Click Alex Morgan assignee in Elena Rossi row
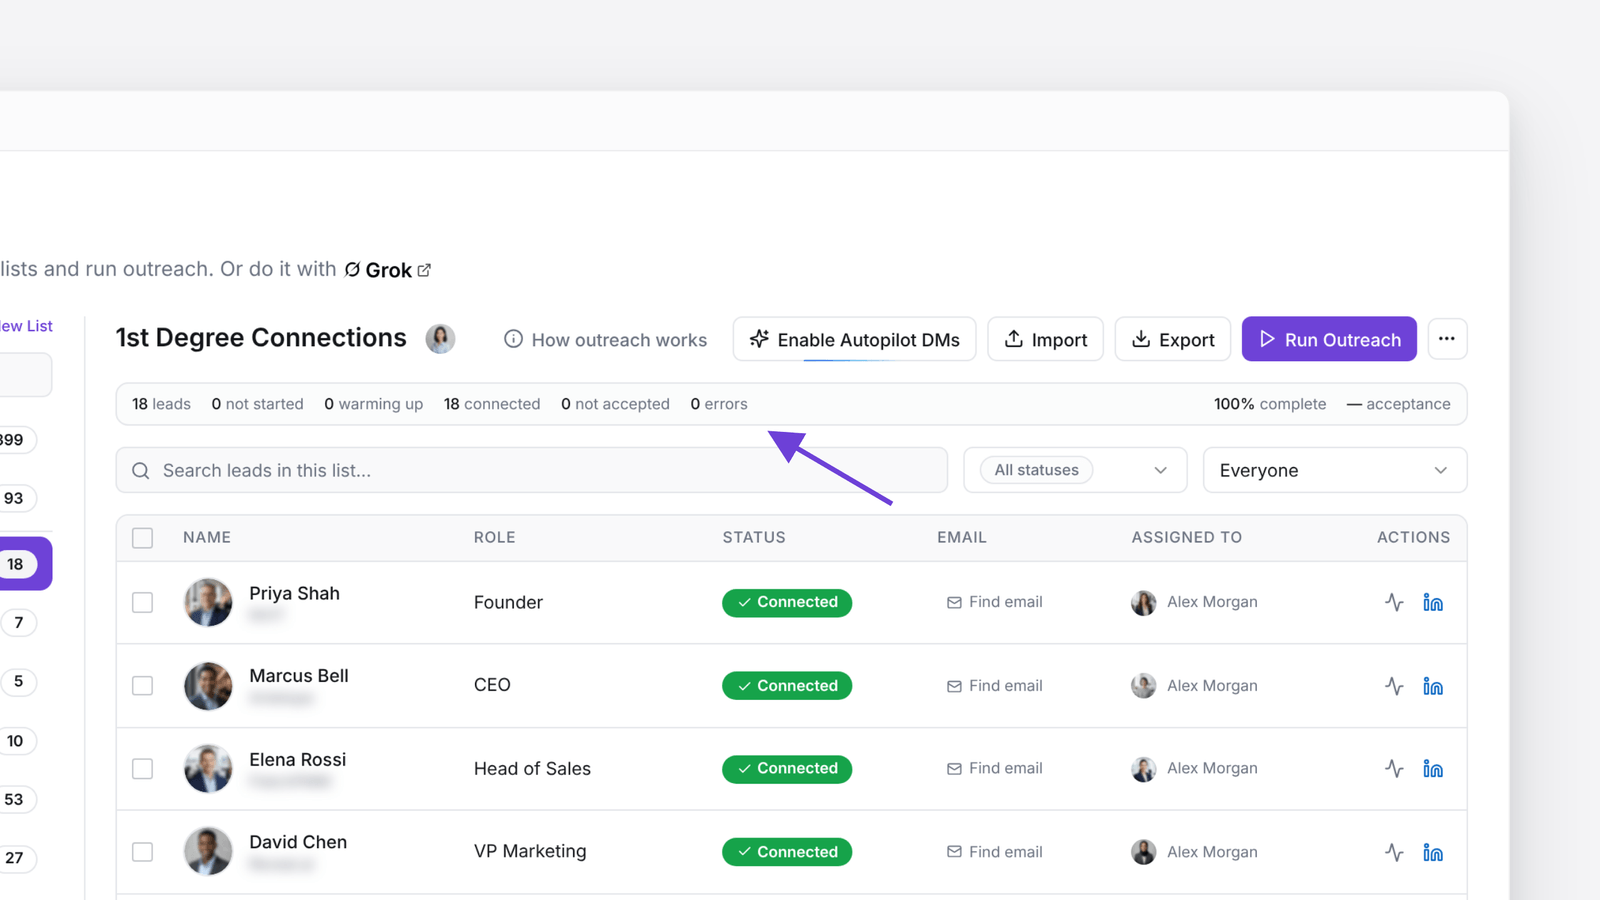 tap(1194, 769)
